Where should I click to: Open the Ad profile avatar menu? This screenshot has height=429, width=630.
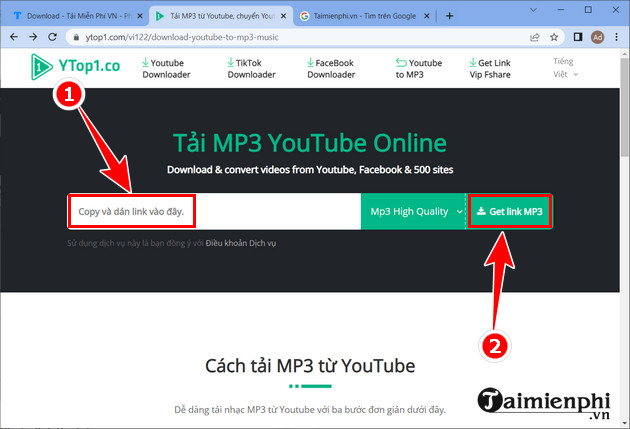pos(597,37)
